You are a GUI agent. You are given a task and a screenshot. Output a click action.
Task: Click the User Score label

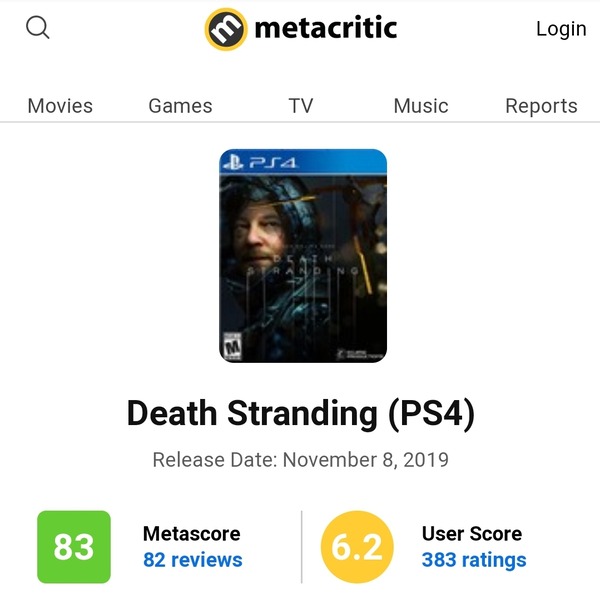(472, 534)
